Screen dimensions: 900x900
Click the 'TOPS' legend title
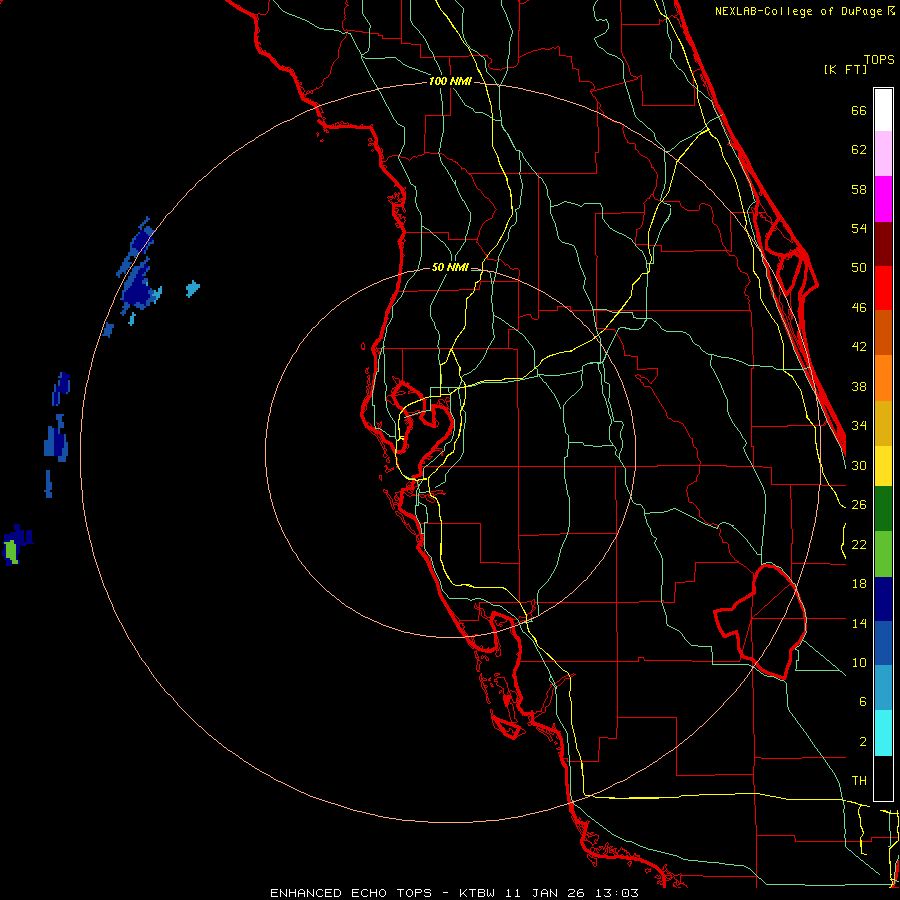(879, 60)
